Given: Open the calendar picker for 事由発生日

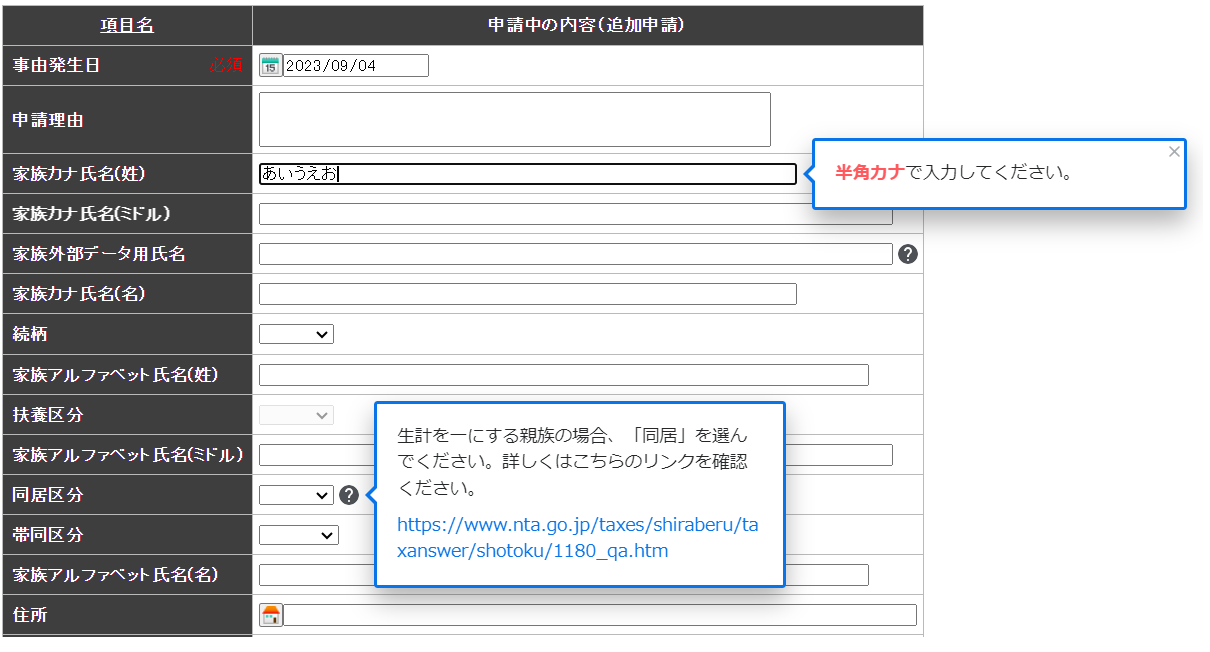Looking at the screenshot, I should click(x=270, y=66).
